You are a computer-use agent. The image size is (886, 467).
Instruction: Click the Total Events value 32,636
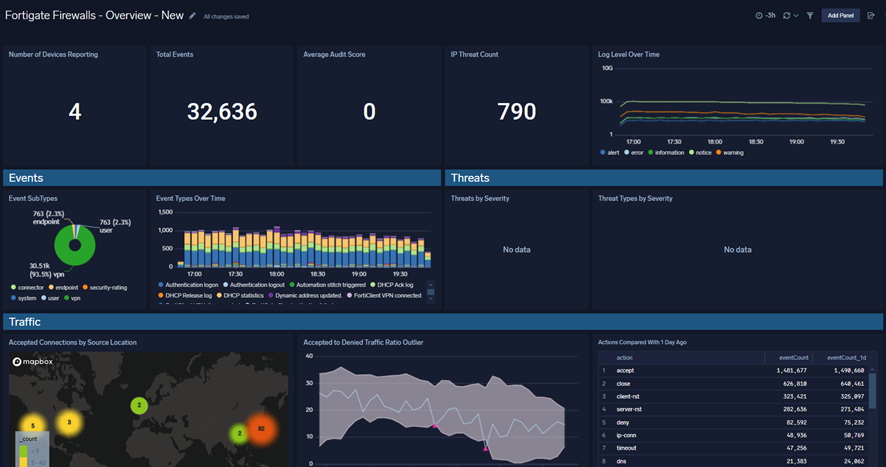(222, 111)
